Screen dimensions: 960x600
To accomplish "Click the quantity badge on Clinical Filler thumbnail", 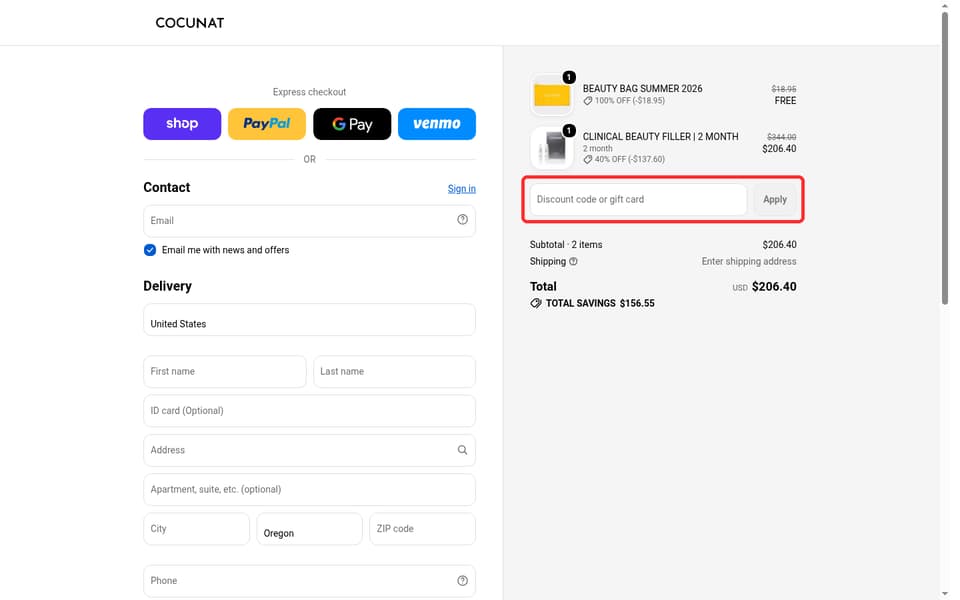I will pos(569,130).
